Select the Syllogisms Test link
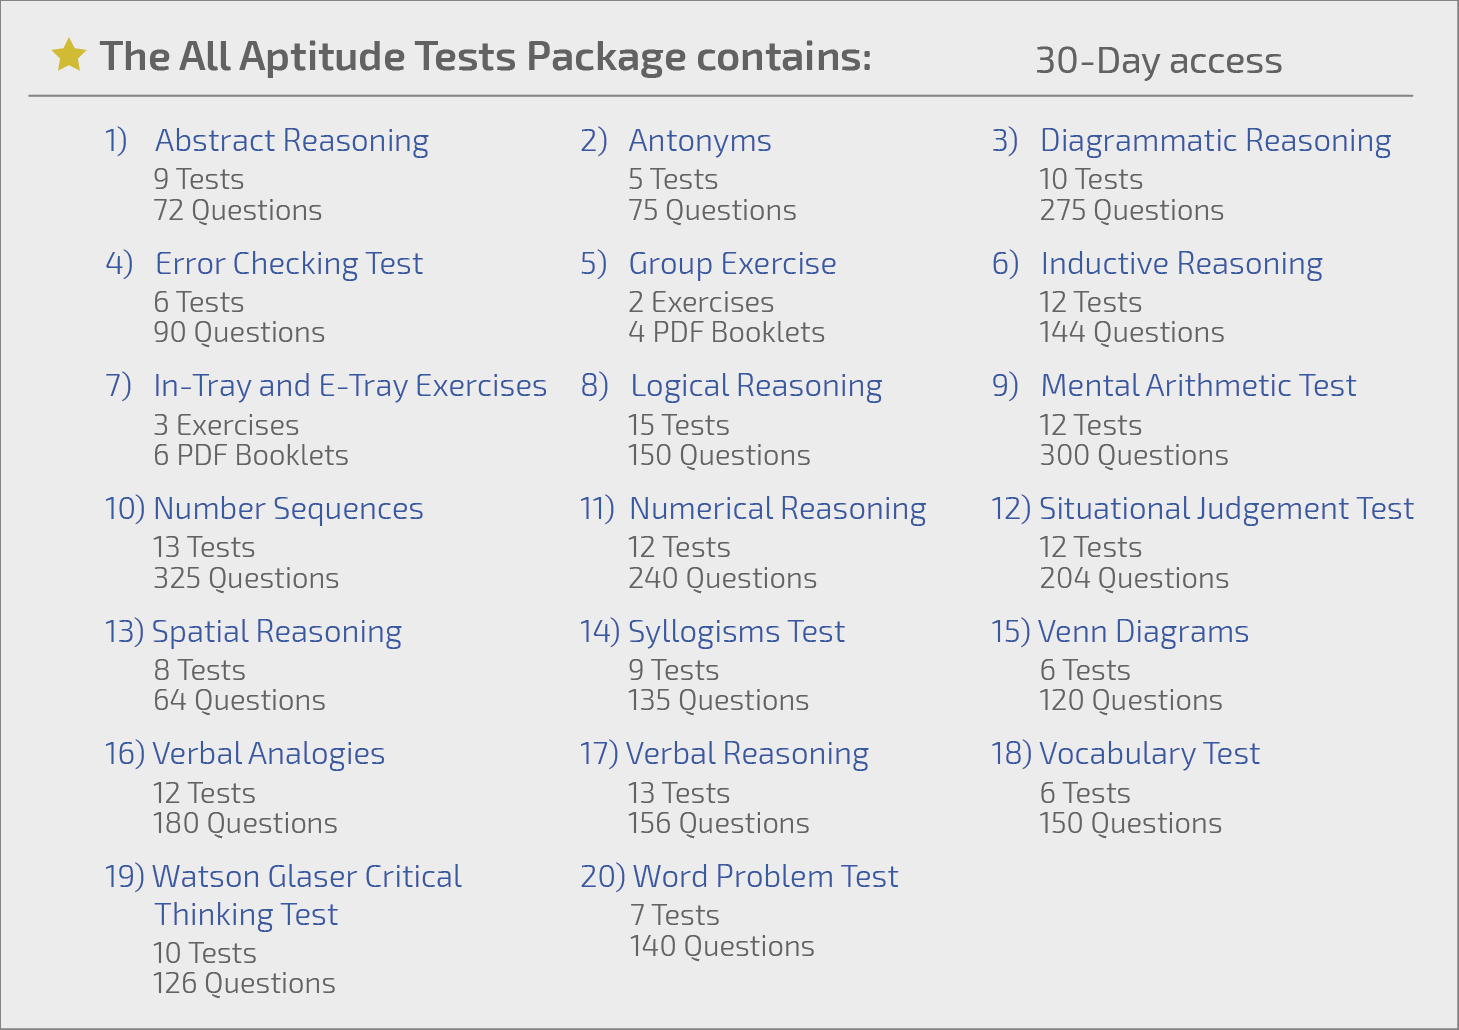This screenshot has width=1459, height=1030. coord(736,632)
